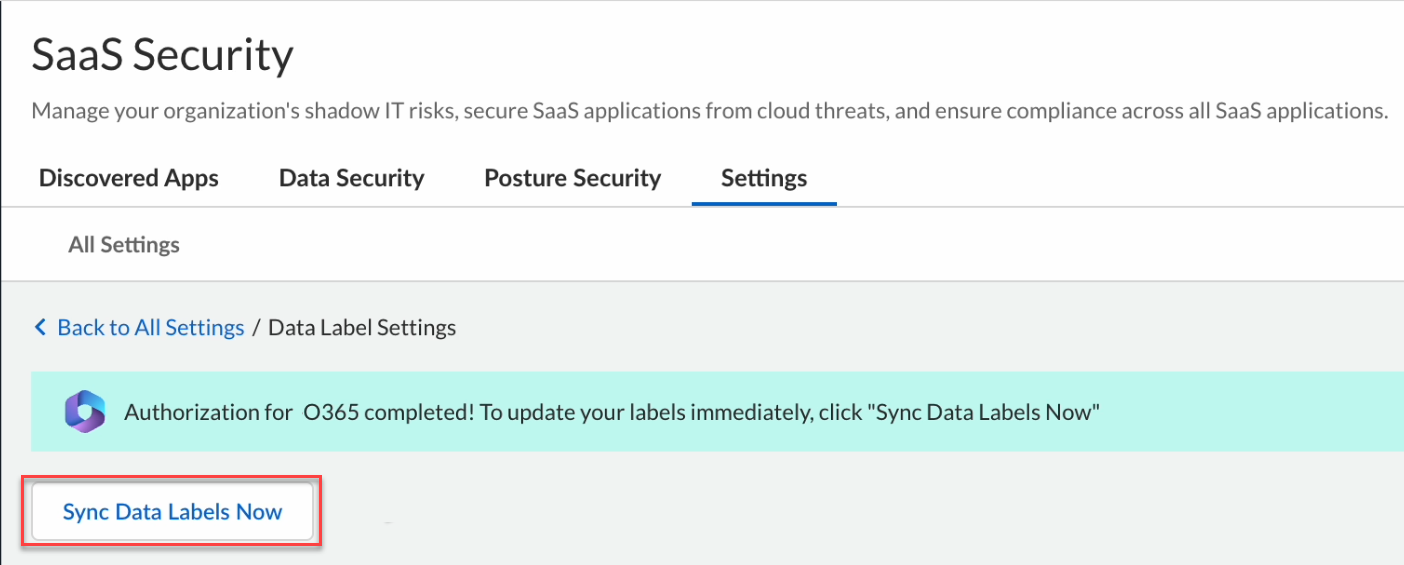
Task: Open the Discovered Apps tab
Action: 128,178
